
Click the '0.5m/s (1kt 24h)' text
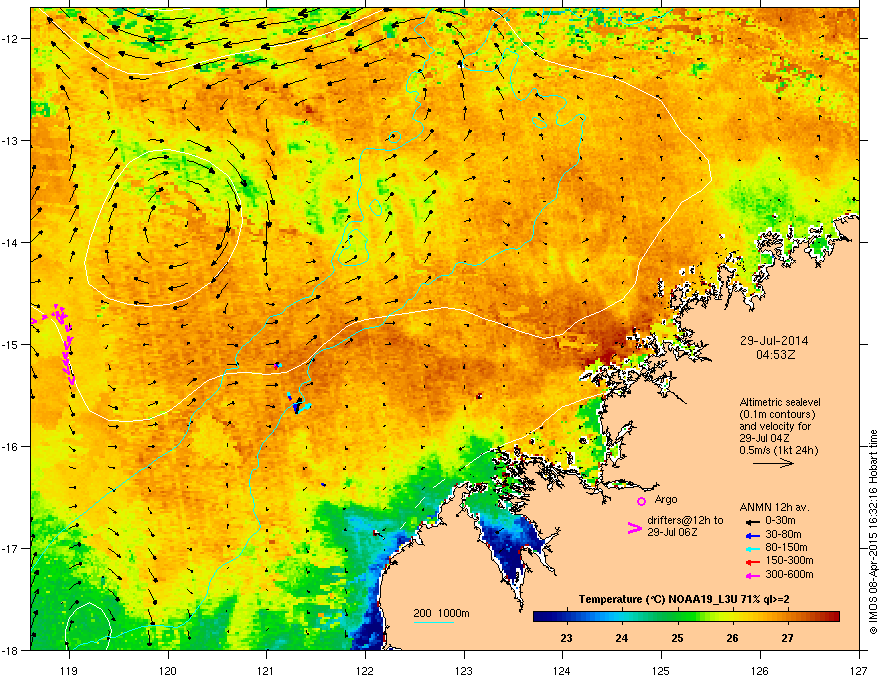pos(778,451)
